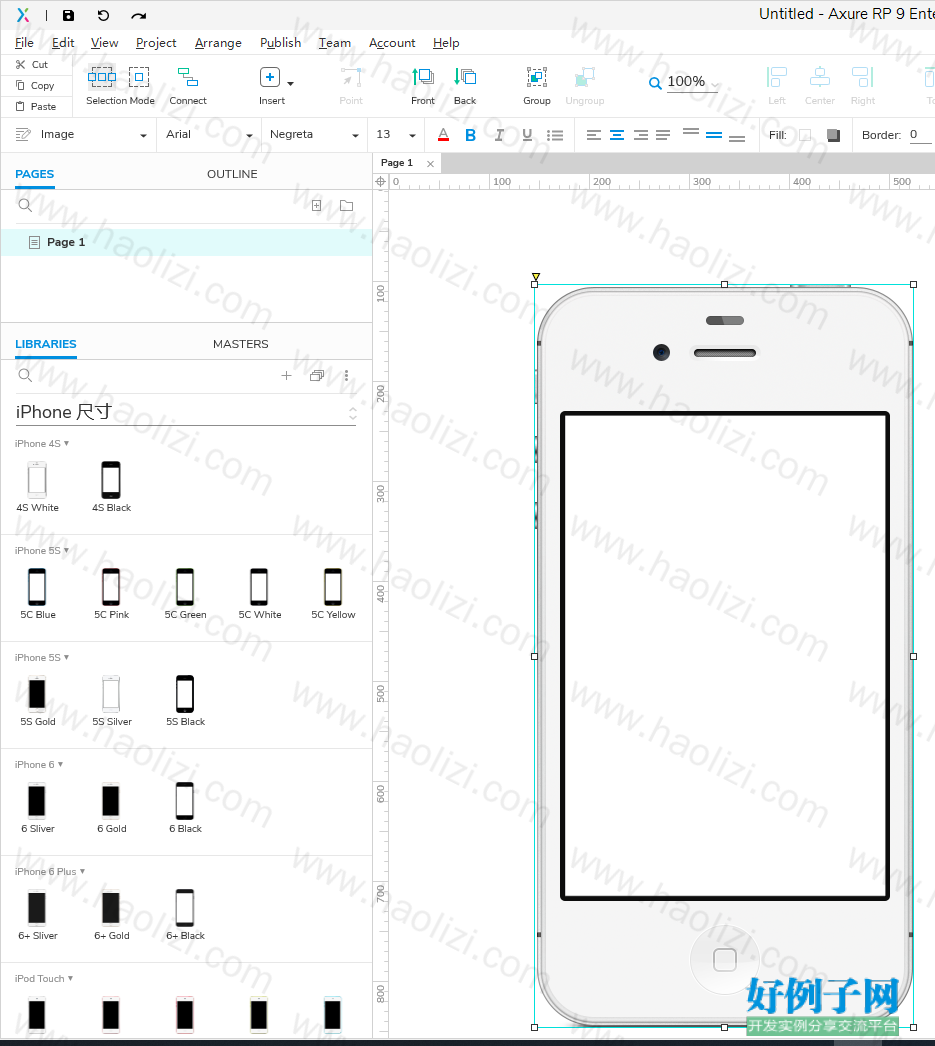Pick the text color swatch
Screen dimensions: 935x1046
443,135
